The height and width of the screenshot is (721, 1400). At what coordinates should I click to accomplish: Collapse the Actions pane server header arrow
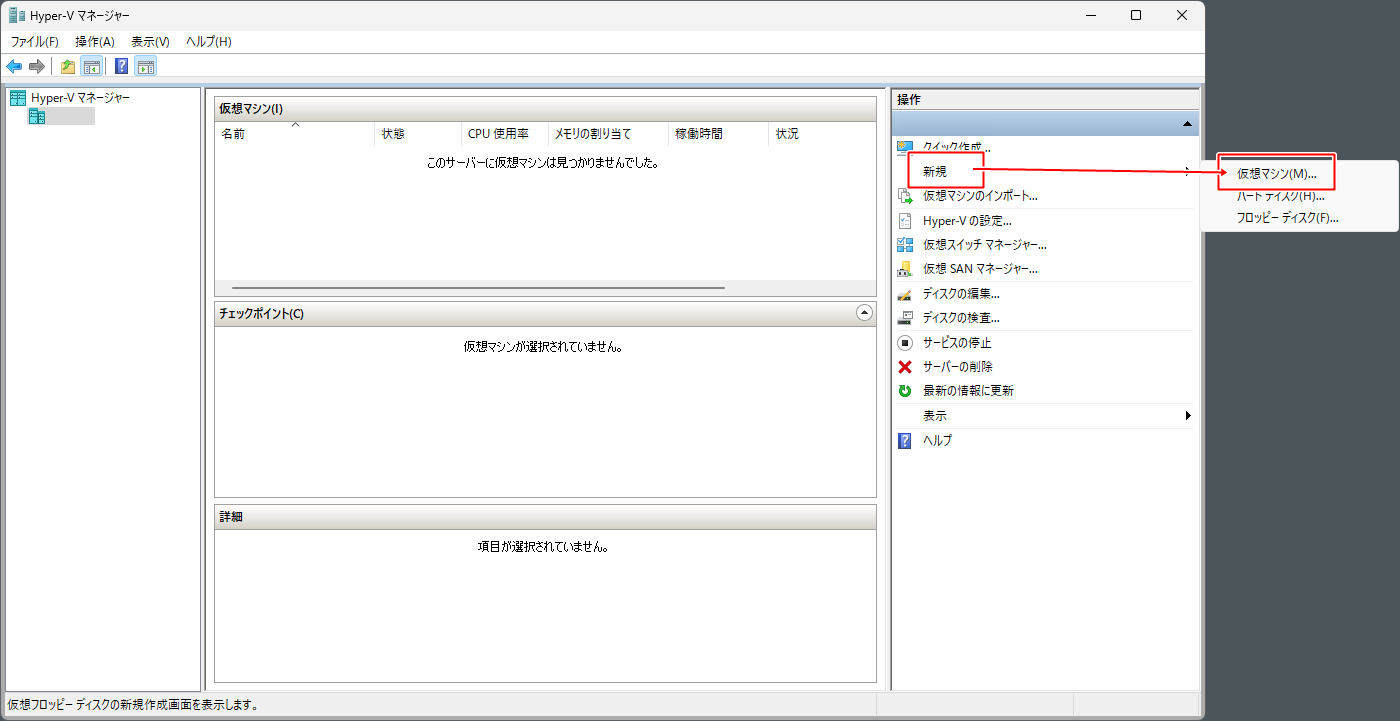pyautogui.click(x=1187, y=124)
